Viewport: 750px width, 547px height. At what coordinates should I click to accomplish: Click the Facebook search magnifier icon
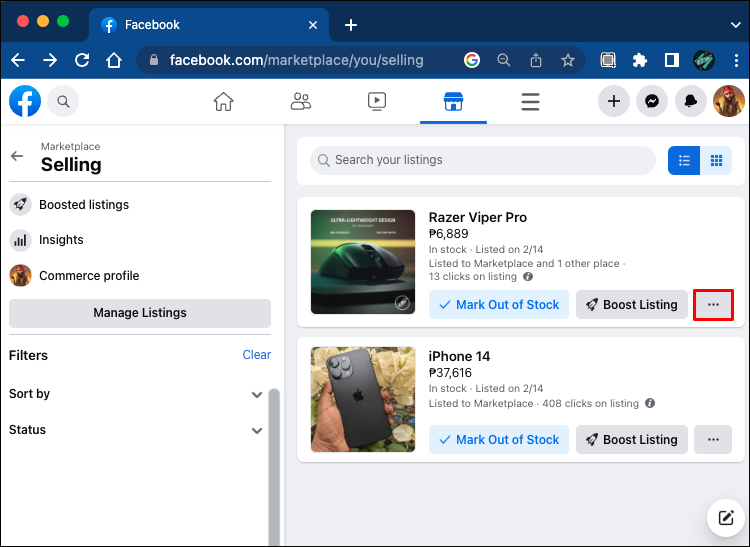point(63,101)
